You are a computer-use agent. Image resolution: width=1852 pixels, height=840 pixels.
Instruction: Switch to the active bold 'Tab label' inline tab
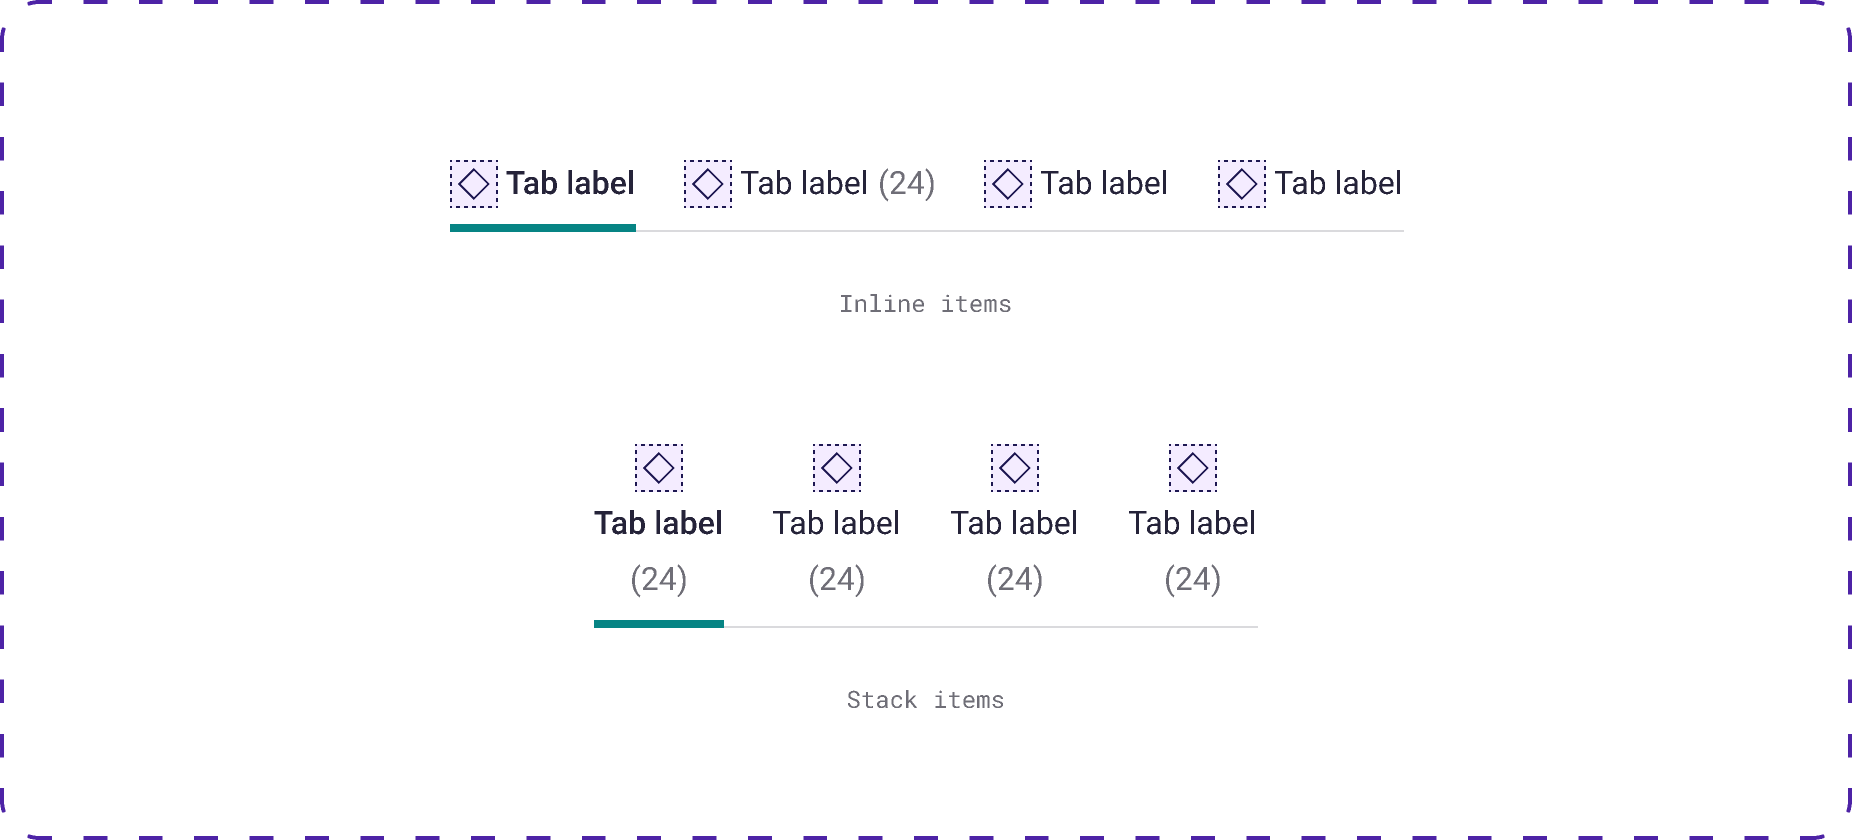point(570,183)
